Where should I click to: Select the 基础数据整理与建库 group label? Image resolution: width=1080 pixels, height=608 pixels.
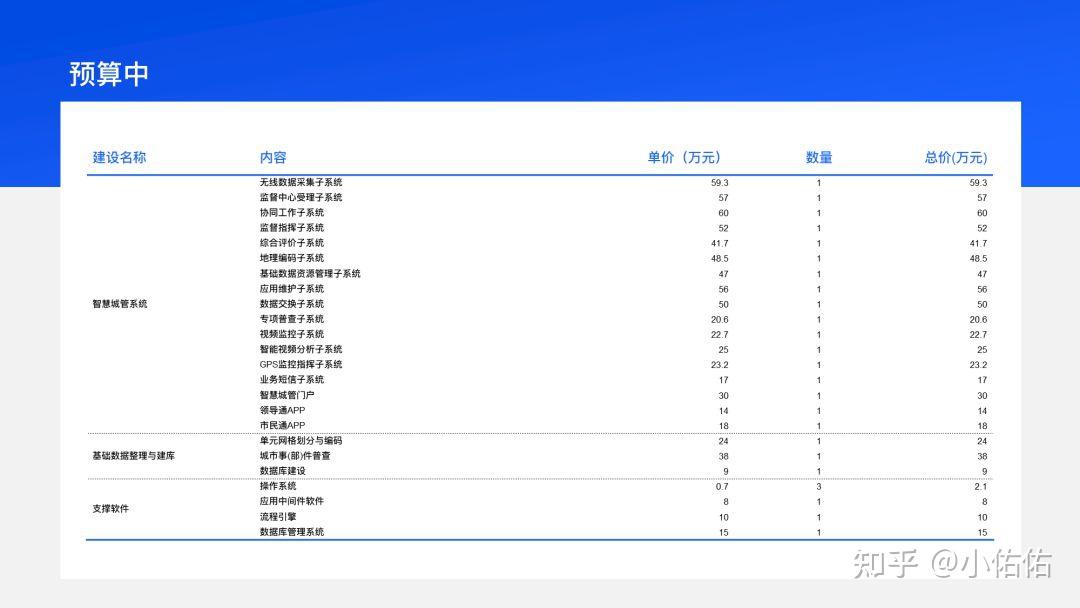[x=134, y=456]
